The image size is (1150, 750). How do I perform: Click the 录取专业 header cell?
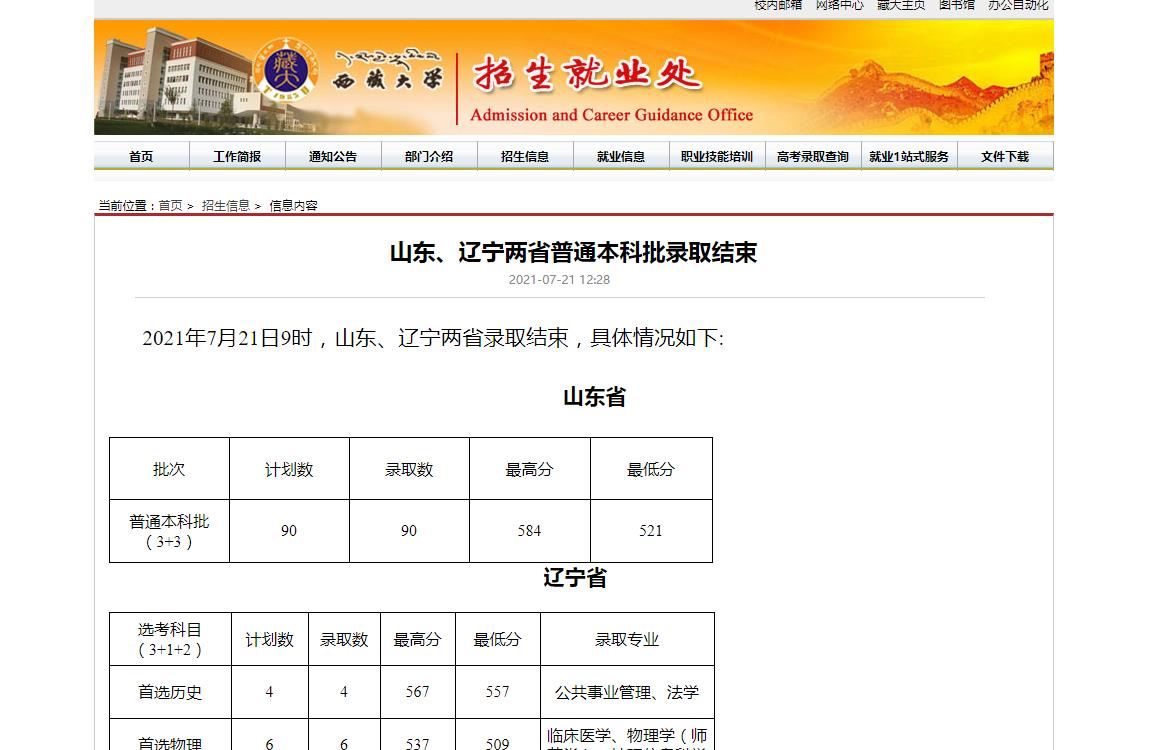click(x=627, y=639)
